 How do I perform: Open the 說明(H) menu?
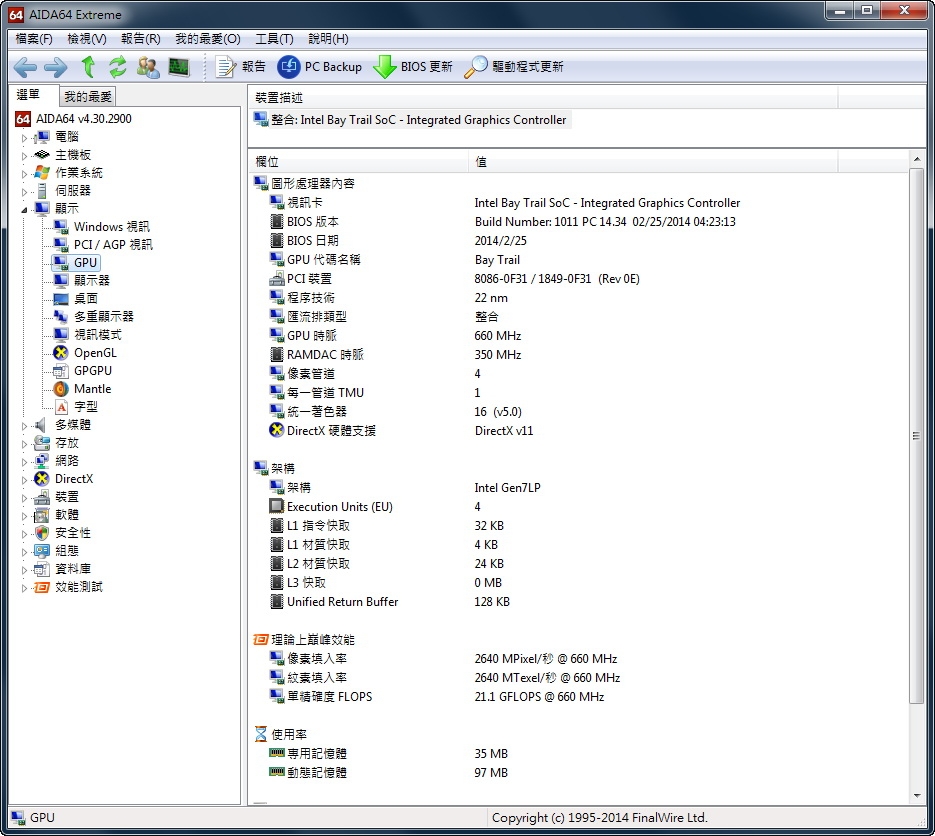pos(329,39)
